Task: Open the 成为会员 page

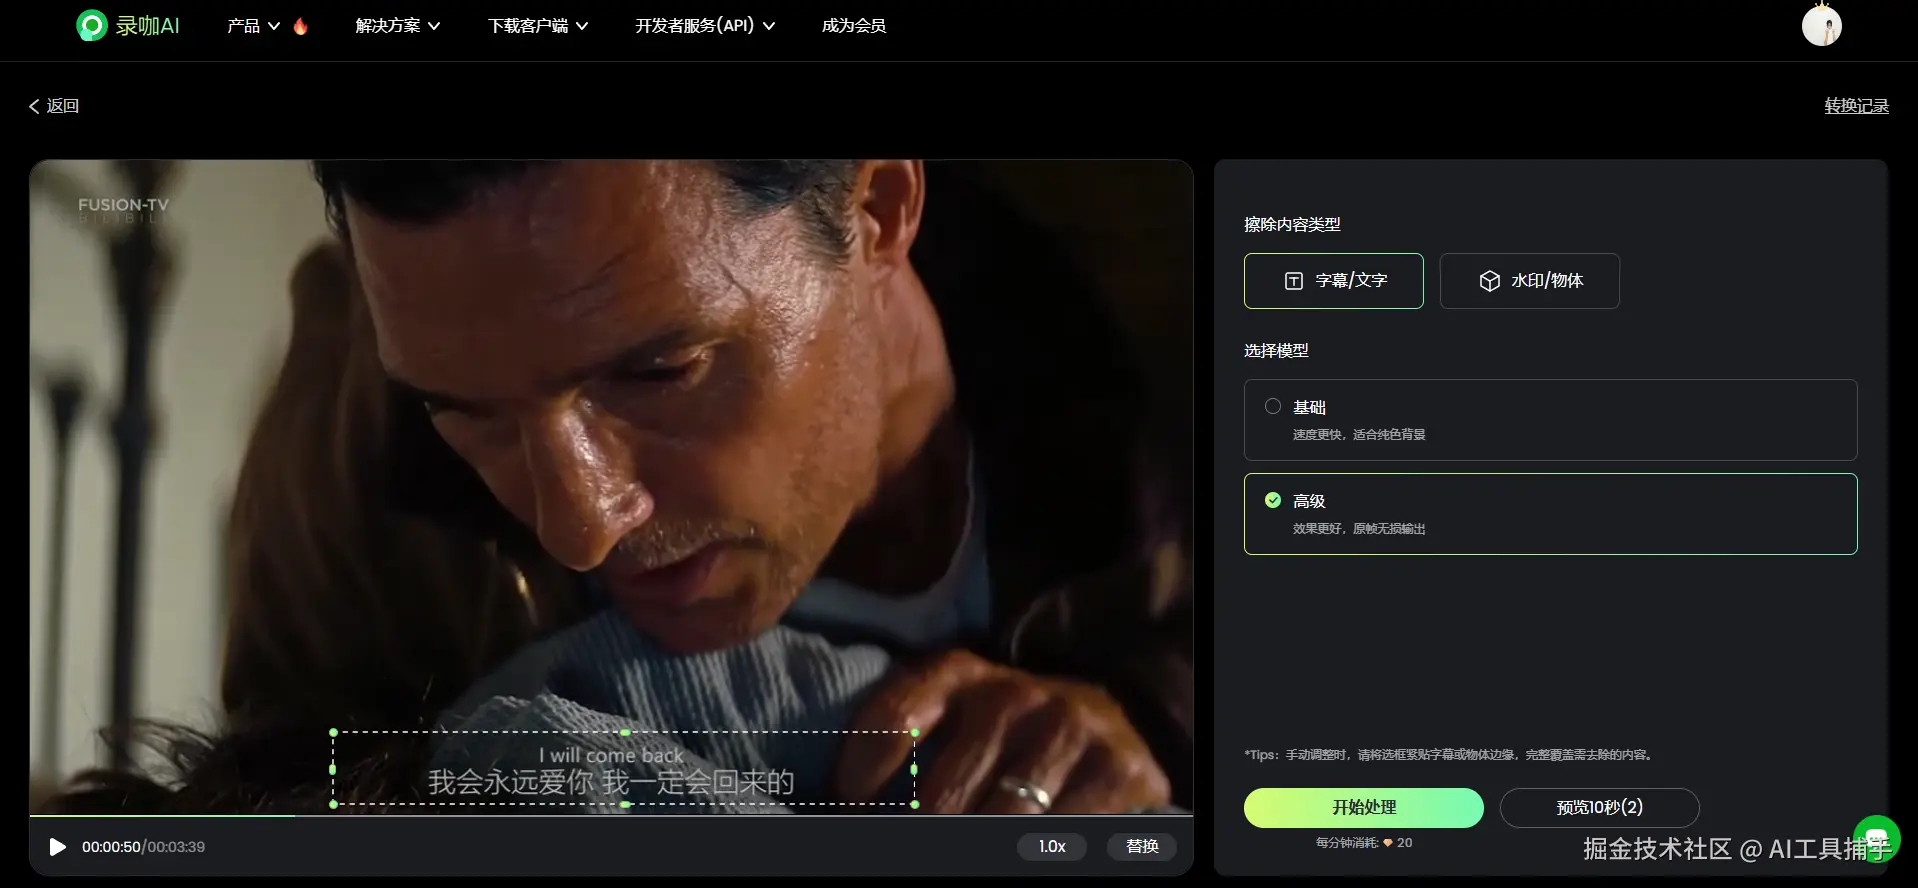Action: point(854,26)
